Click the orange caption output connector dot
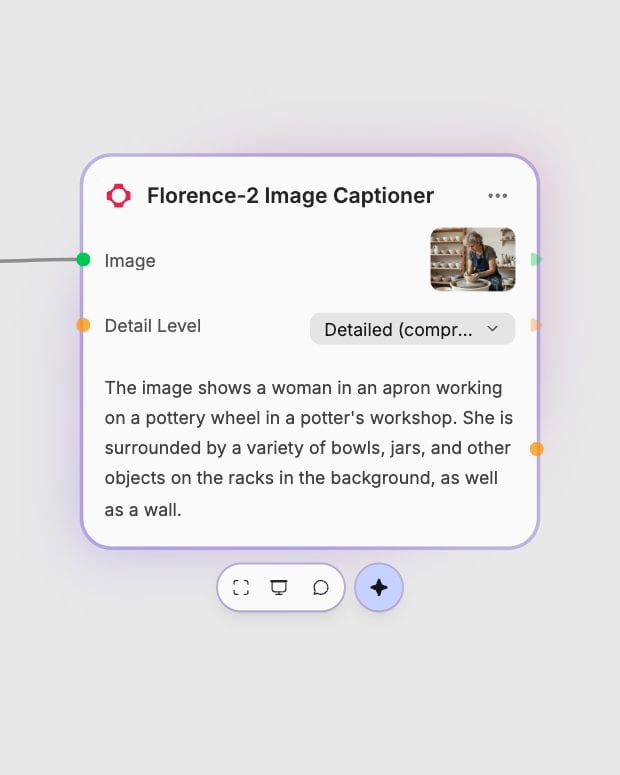This screenshot has width=620, height=775. pos(536,449)
